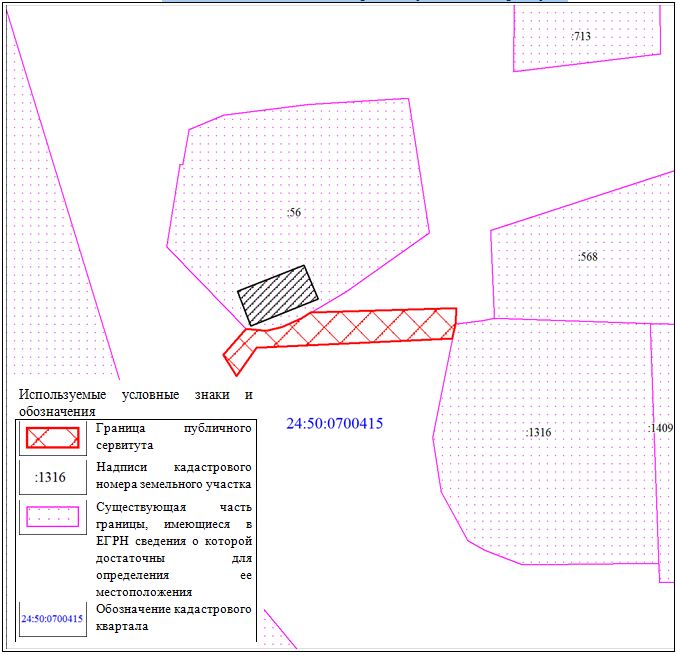The width and height of the screenshot is (677, 655).
Task: Click the parcel label :713
Action: pos(581,36)
